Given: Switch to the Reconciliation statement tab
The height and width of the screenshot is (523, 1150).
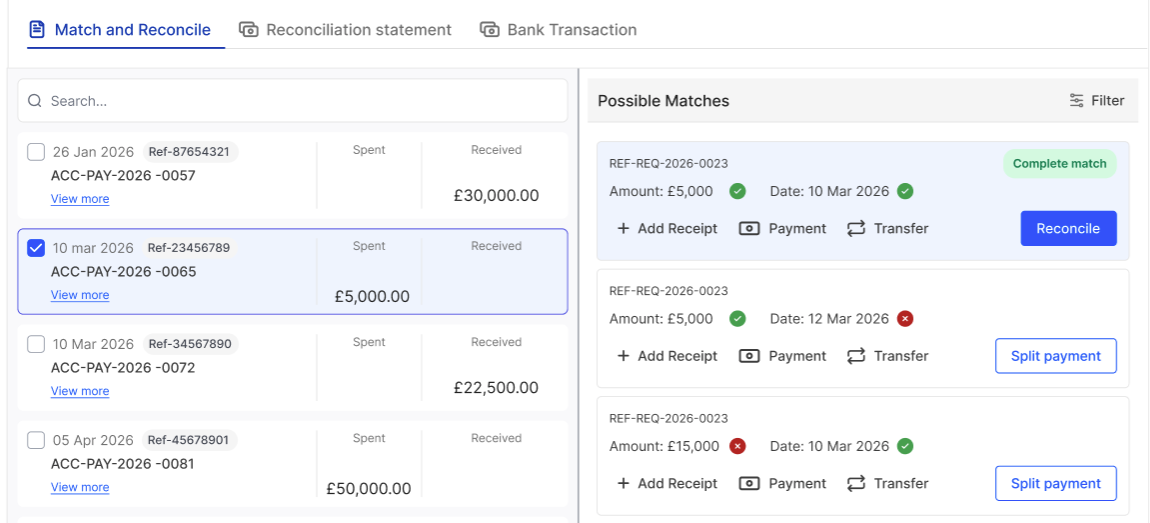Looking at the screenshot, I should [x=346, y=30].
